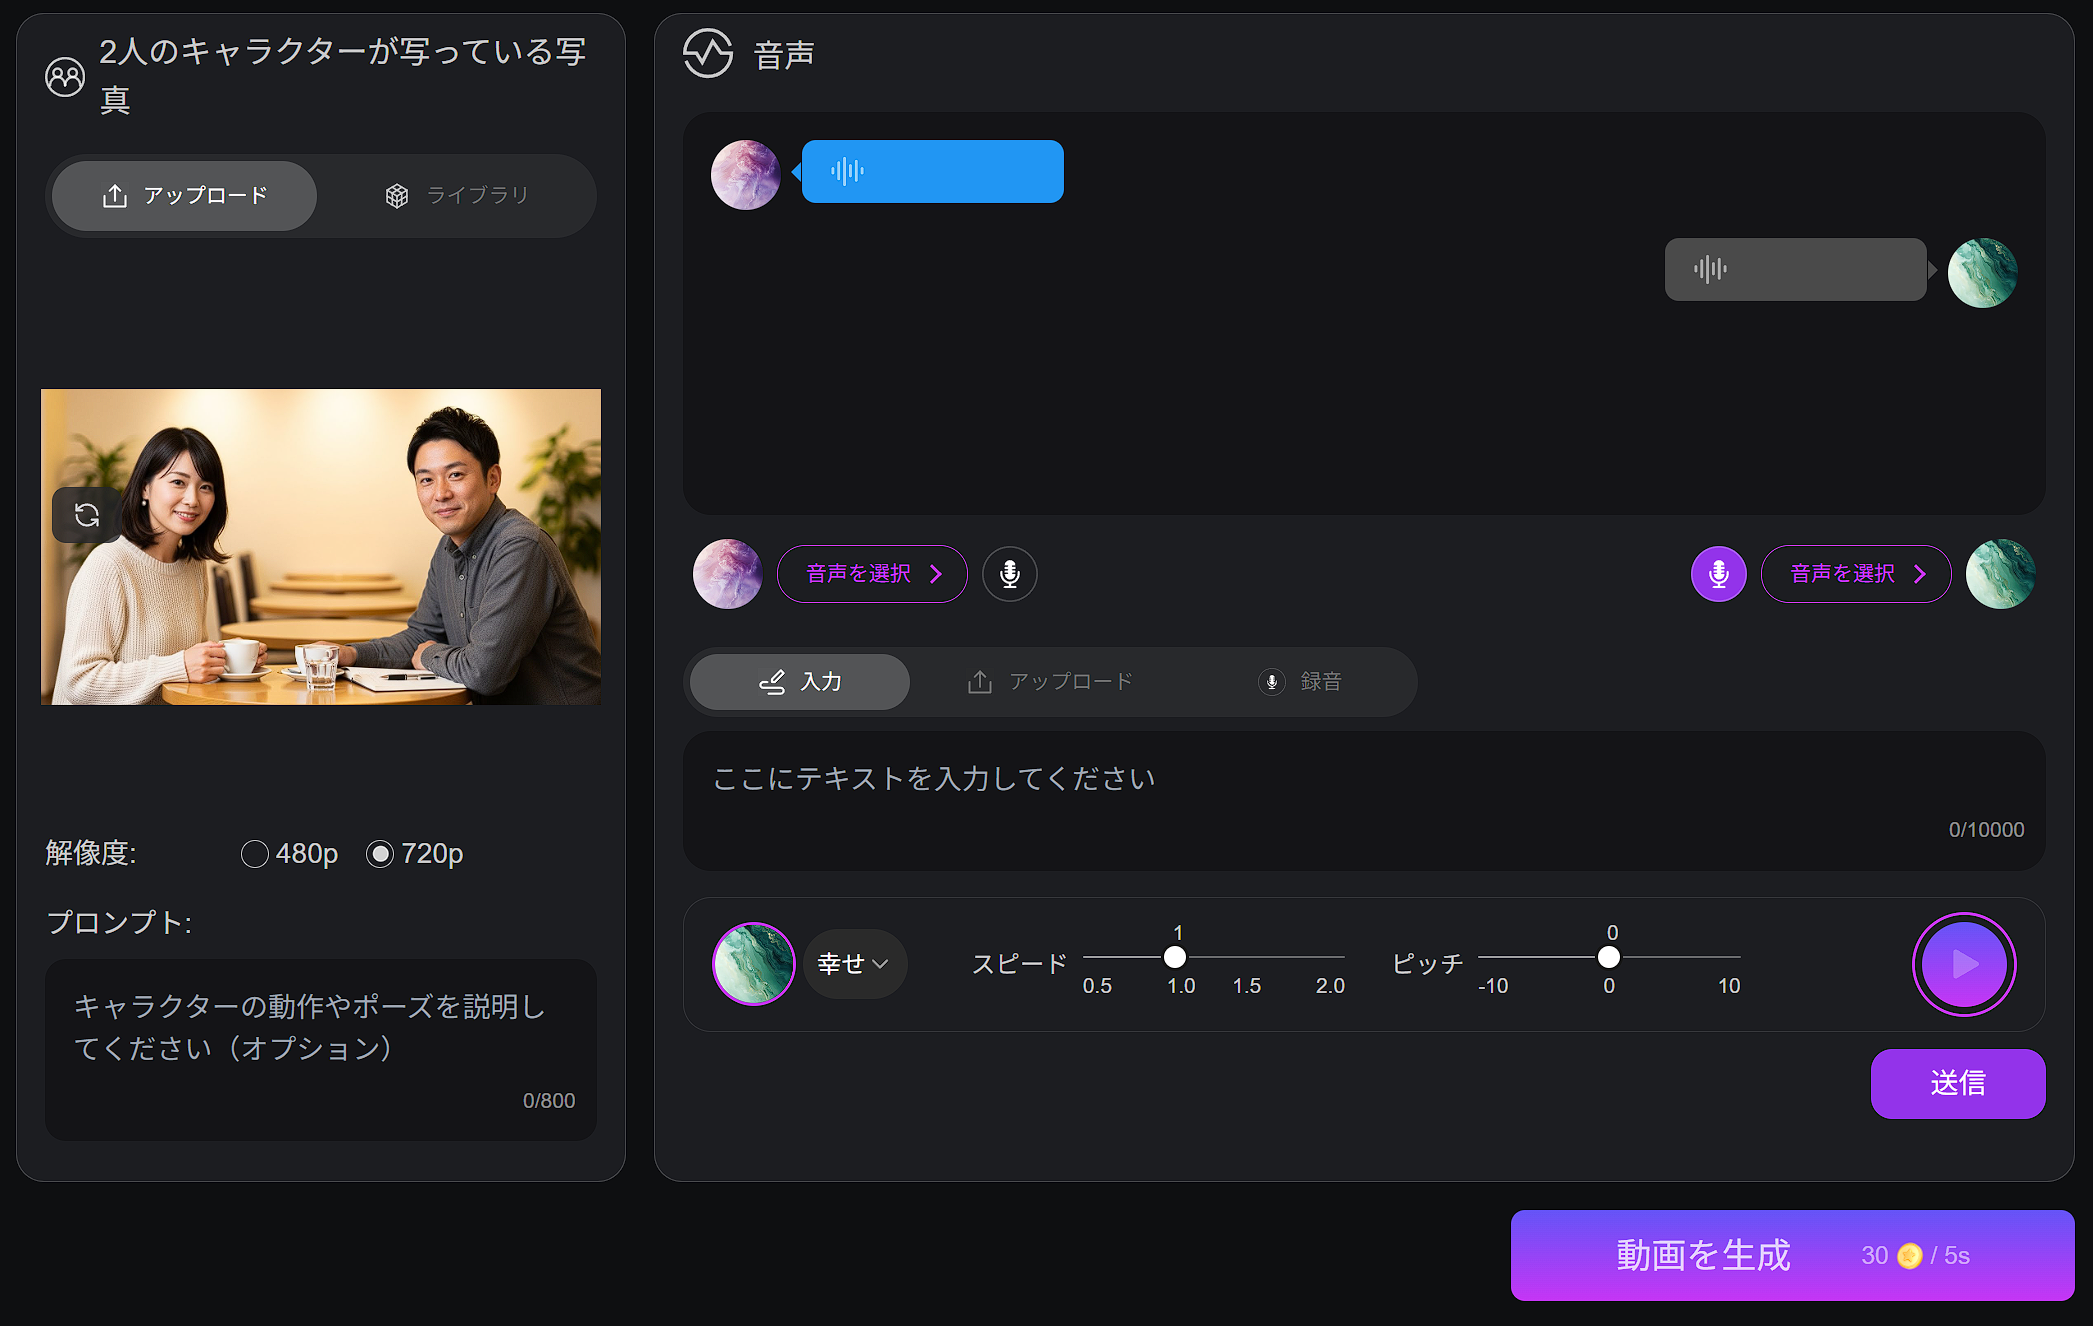Select 720p resolution option
The height and width of the screenshot is (1326, 2093).
pyautogui.click(x=380, y=854)
